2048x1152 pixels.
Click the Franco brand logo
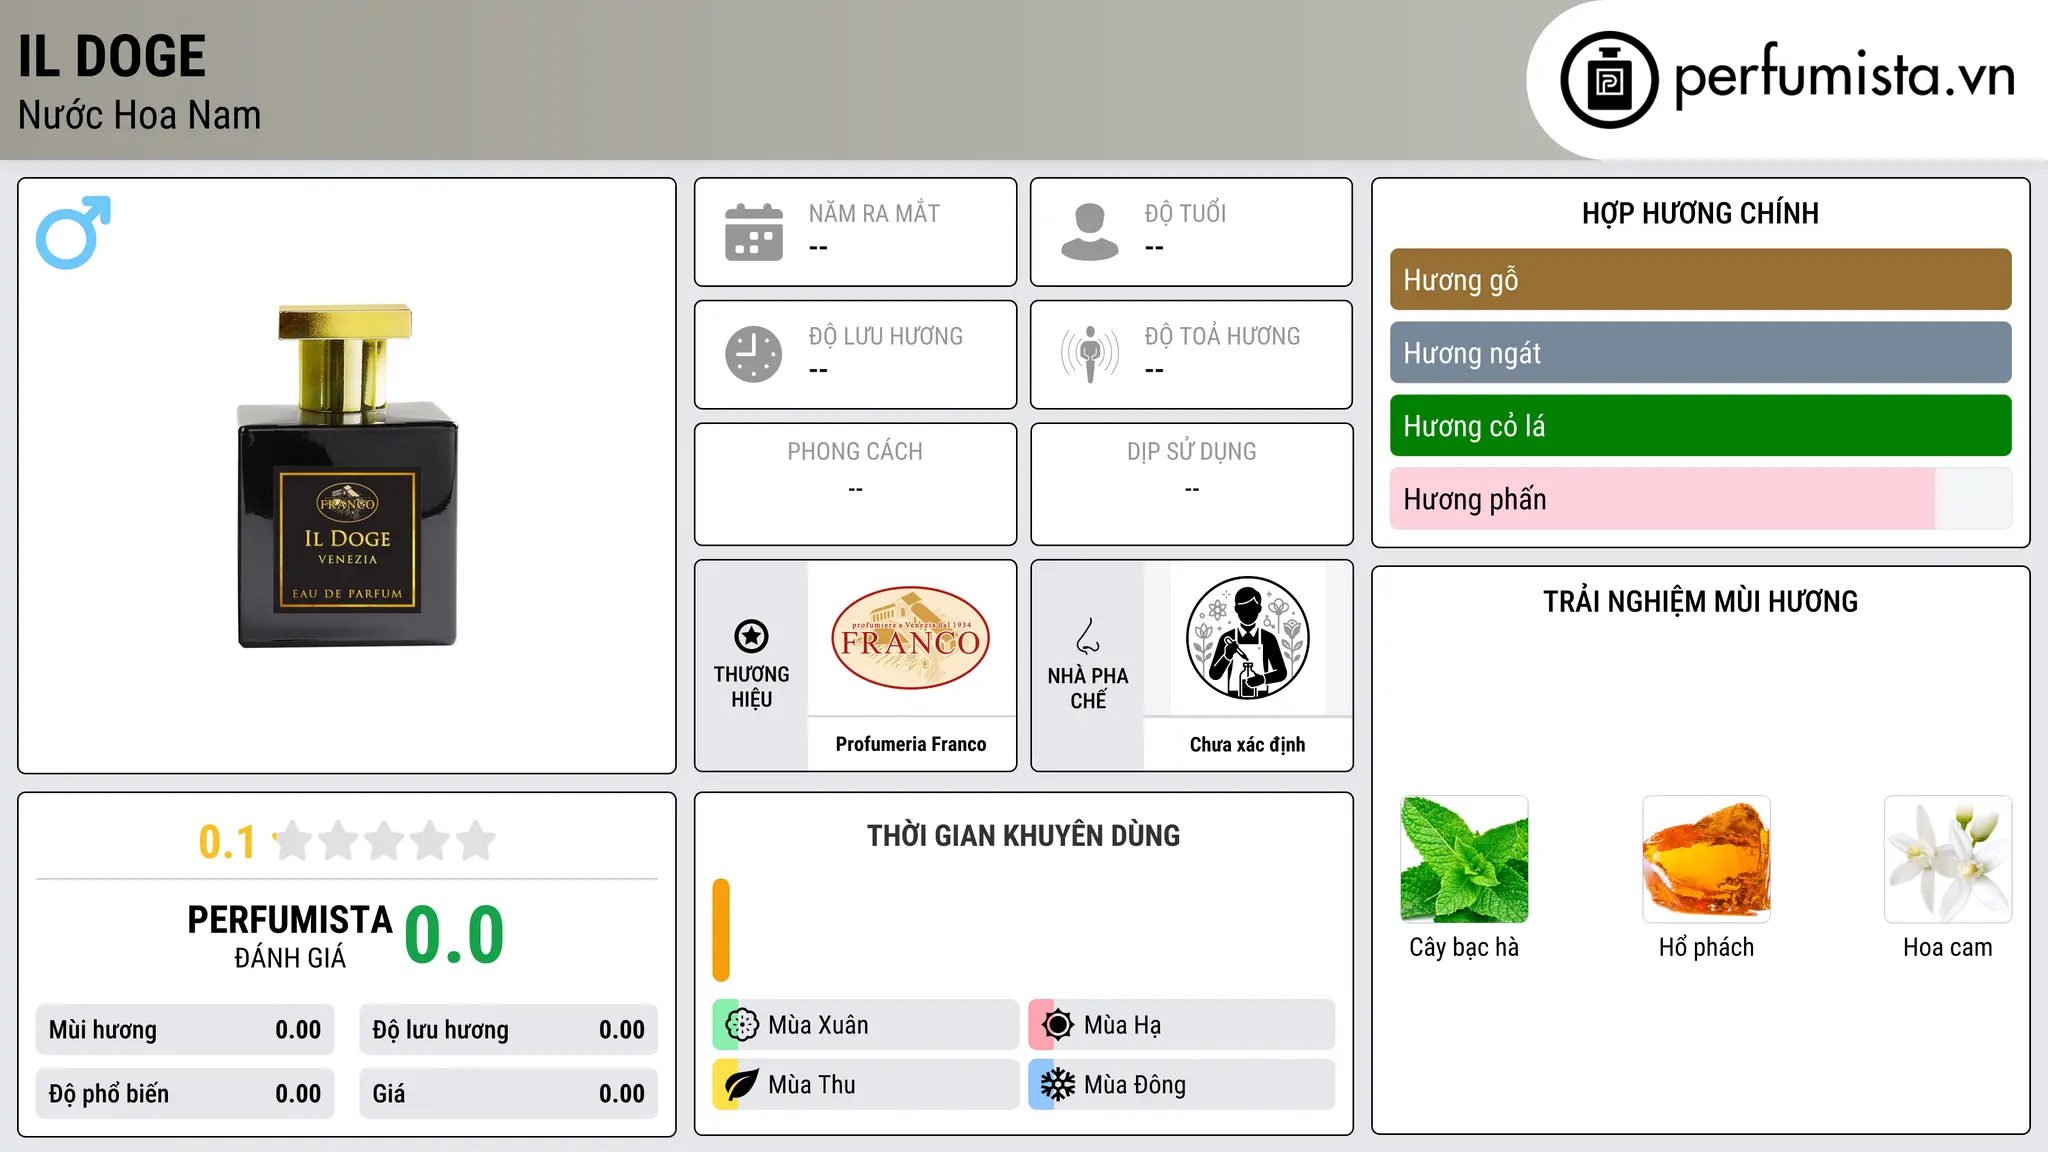[911, 638]
